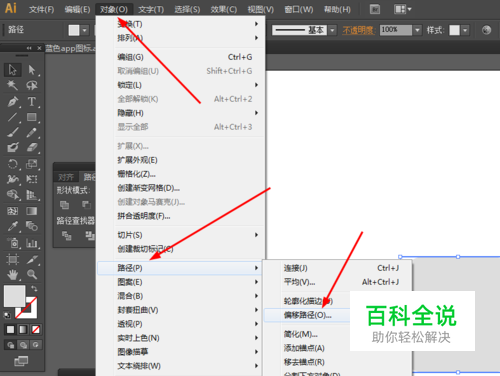Set paint mode to Color
The image size is (500, 376).
[x=10, y=330]
